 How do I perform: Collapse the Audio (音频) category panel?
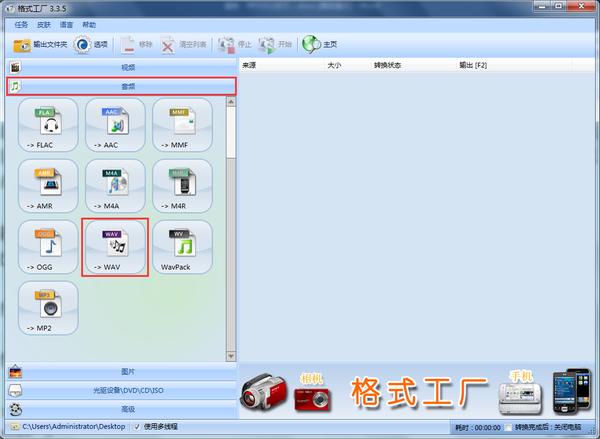(122, 86)
